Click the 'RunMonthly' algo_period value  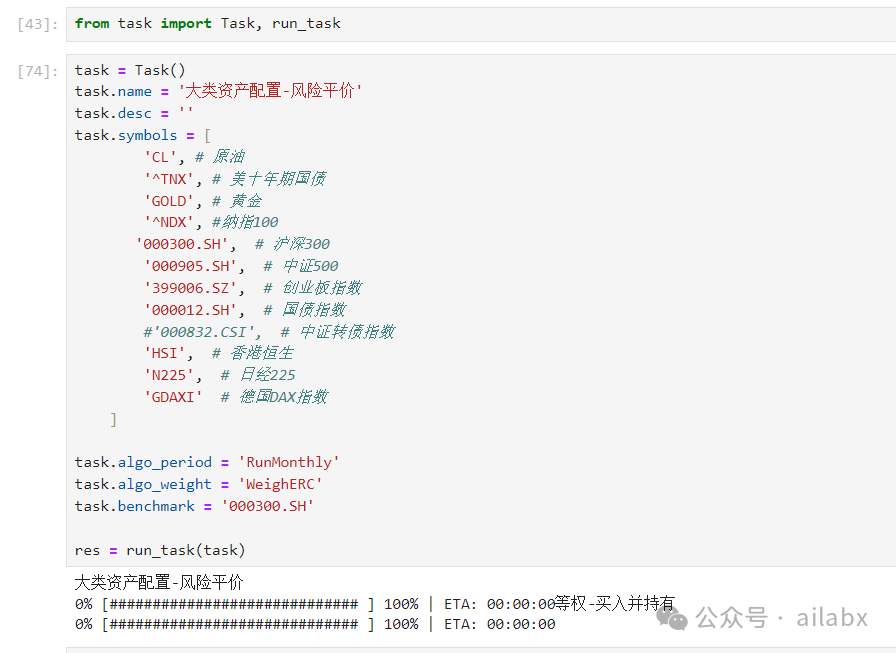pos(289,462)
